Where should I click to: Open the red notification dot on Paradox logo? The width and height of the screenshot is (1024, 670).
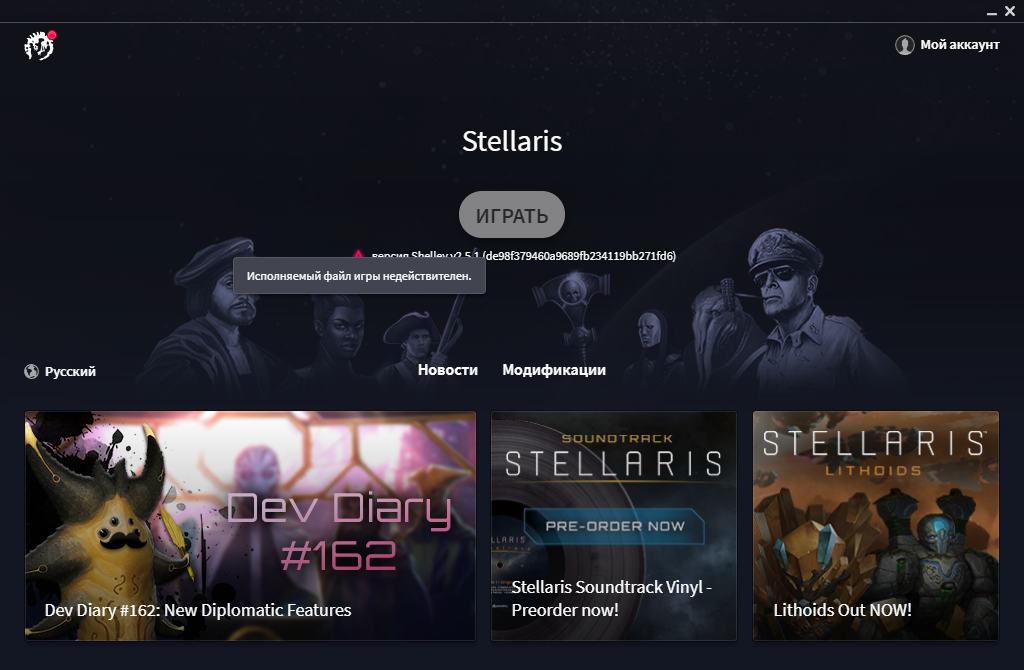click(52, 35)
